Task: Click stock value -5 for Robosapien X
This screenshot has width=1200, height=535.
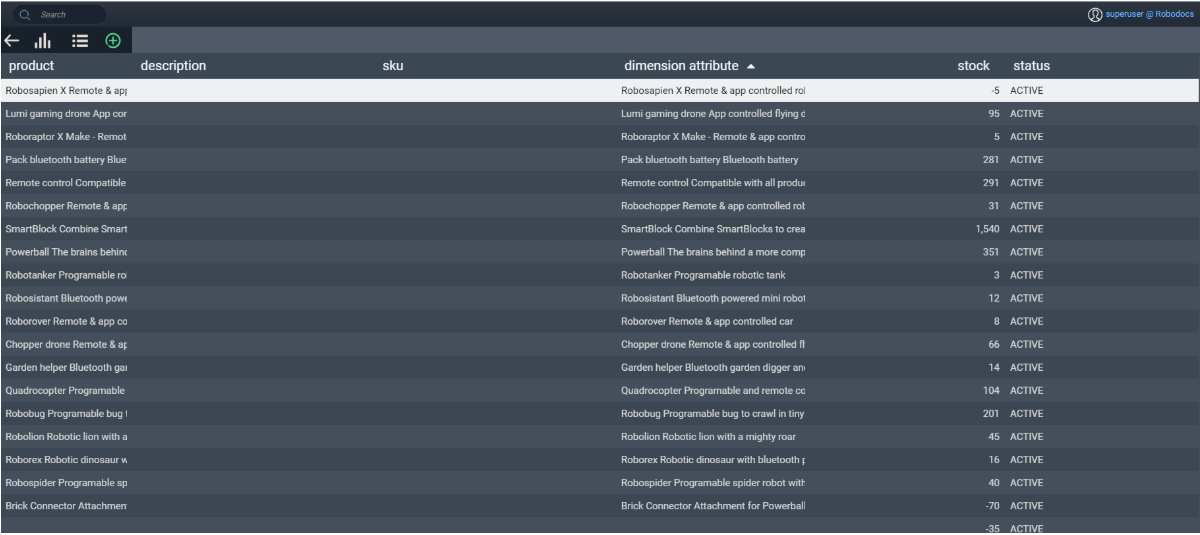Action: [994, 90]
